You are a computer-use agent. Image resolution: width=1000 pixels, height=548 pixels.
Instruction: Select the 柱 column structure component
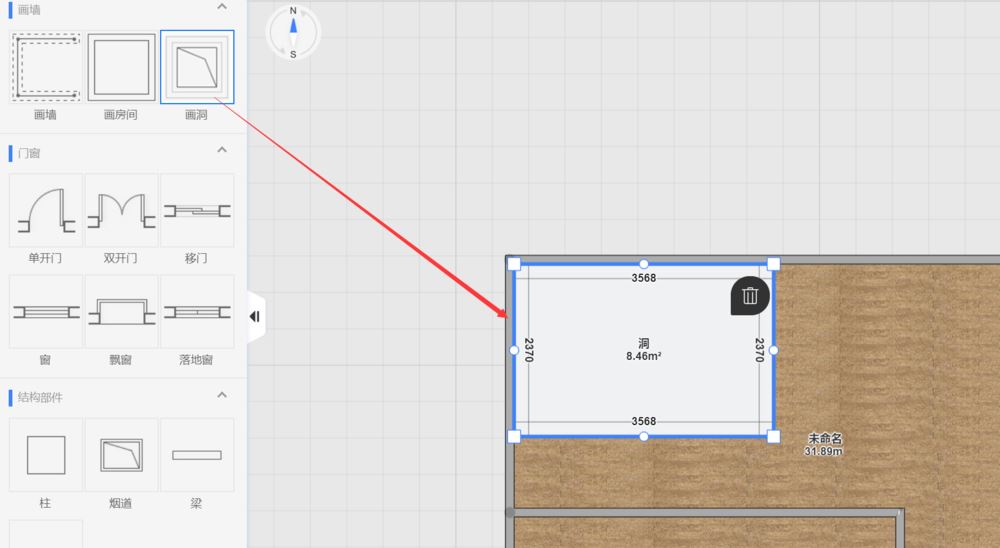click(45, 455)
